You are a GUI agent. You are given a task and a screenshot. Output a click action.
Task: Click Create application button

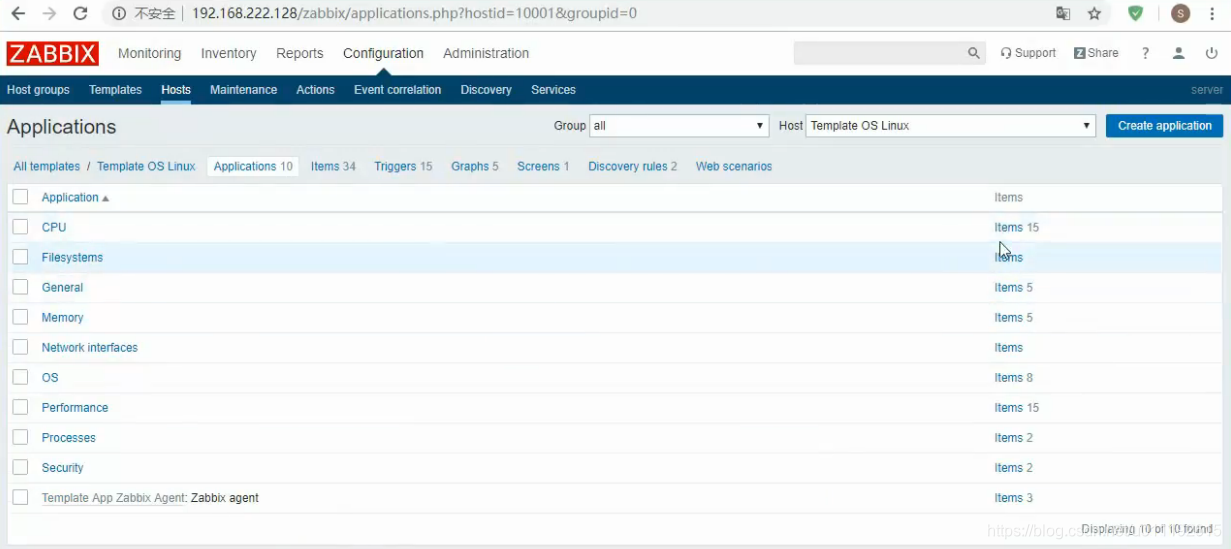point(1164,126)
